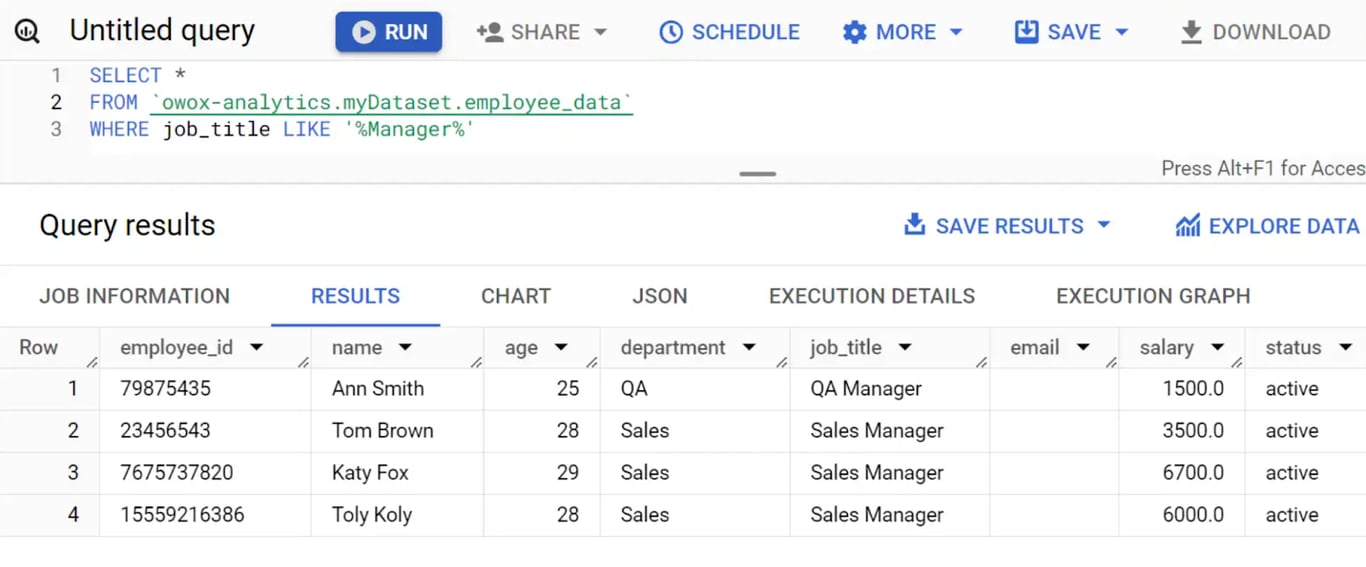Click salary value 6700.0
The width and height of the screenshot is (1366, 567).
coord(1194,473)
